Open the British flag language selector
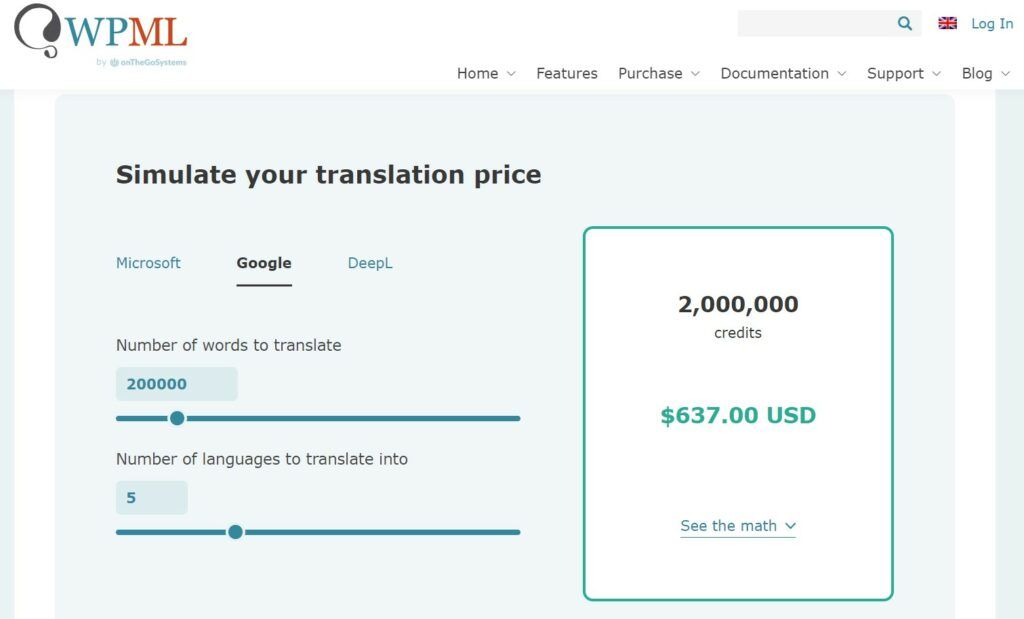1024x619 pixels. (947, 22)
